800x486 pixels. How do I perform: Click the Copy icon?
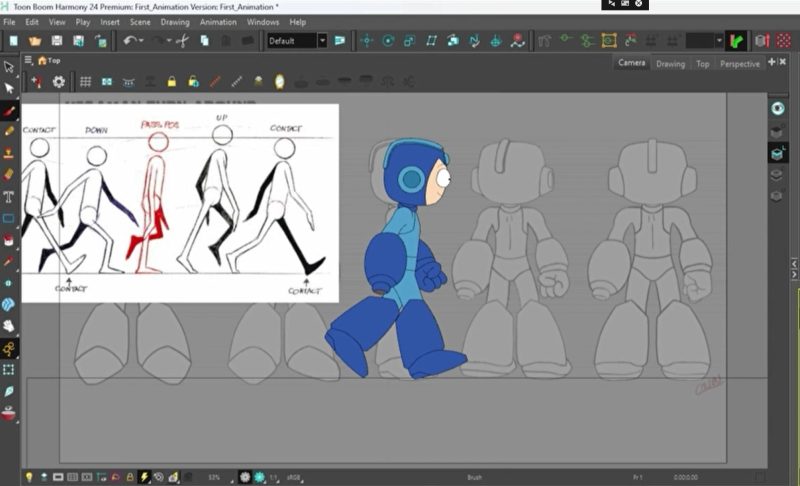point(205,41)
